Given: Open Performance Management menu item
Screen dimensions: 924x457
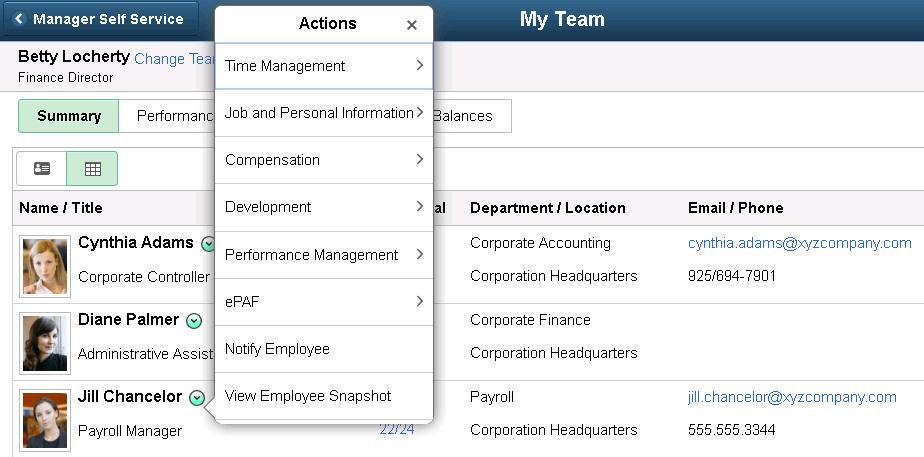Looking at the screenshot, I should (324, 255).
